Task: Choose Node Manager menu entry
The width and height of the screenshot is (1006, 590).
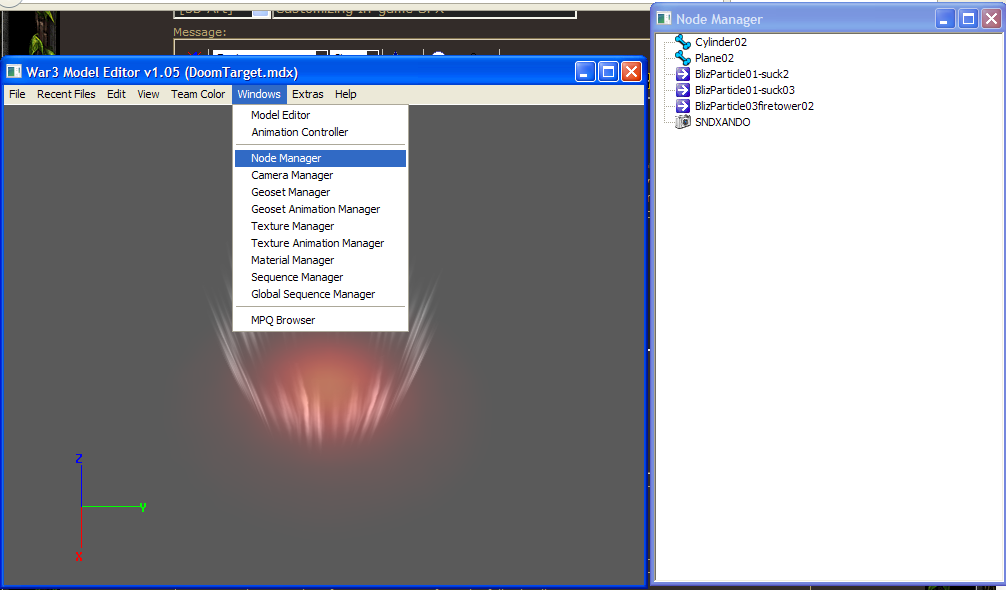Action: click(320, 158)
